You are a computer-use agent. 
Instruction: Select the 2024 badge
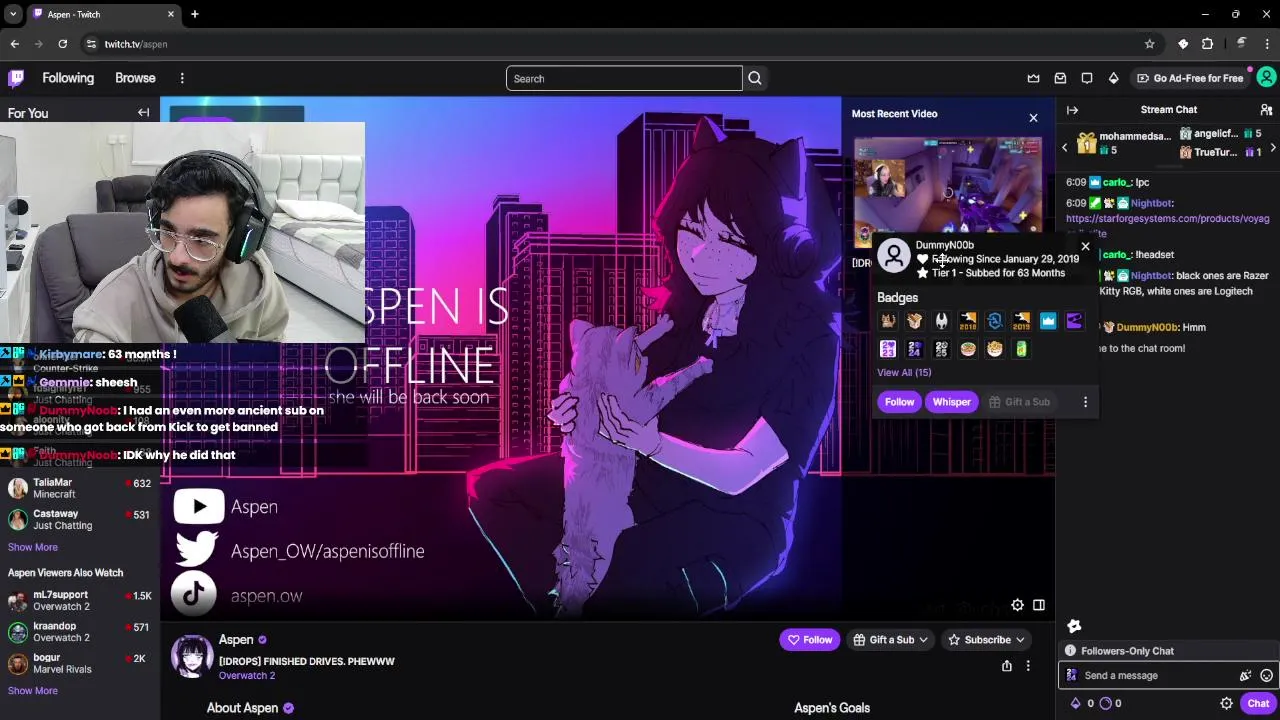[x=914, y=348]
